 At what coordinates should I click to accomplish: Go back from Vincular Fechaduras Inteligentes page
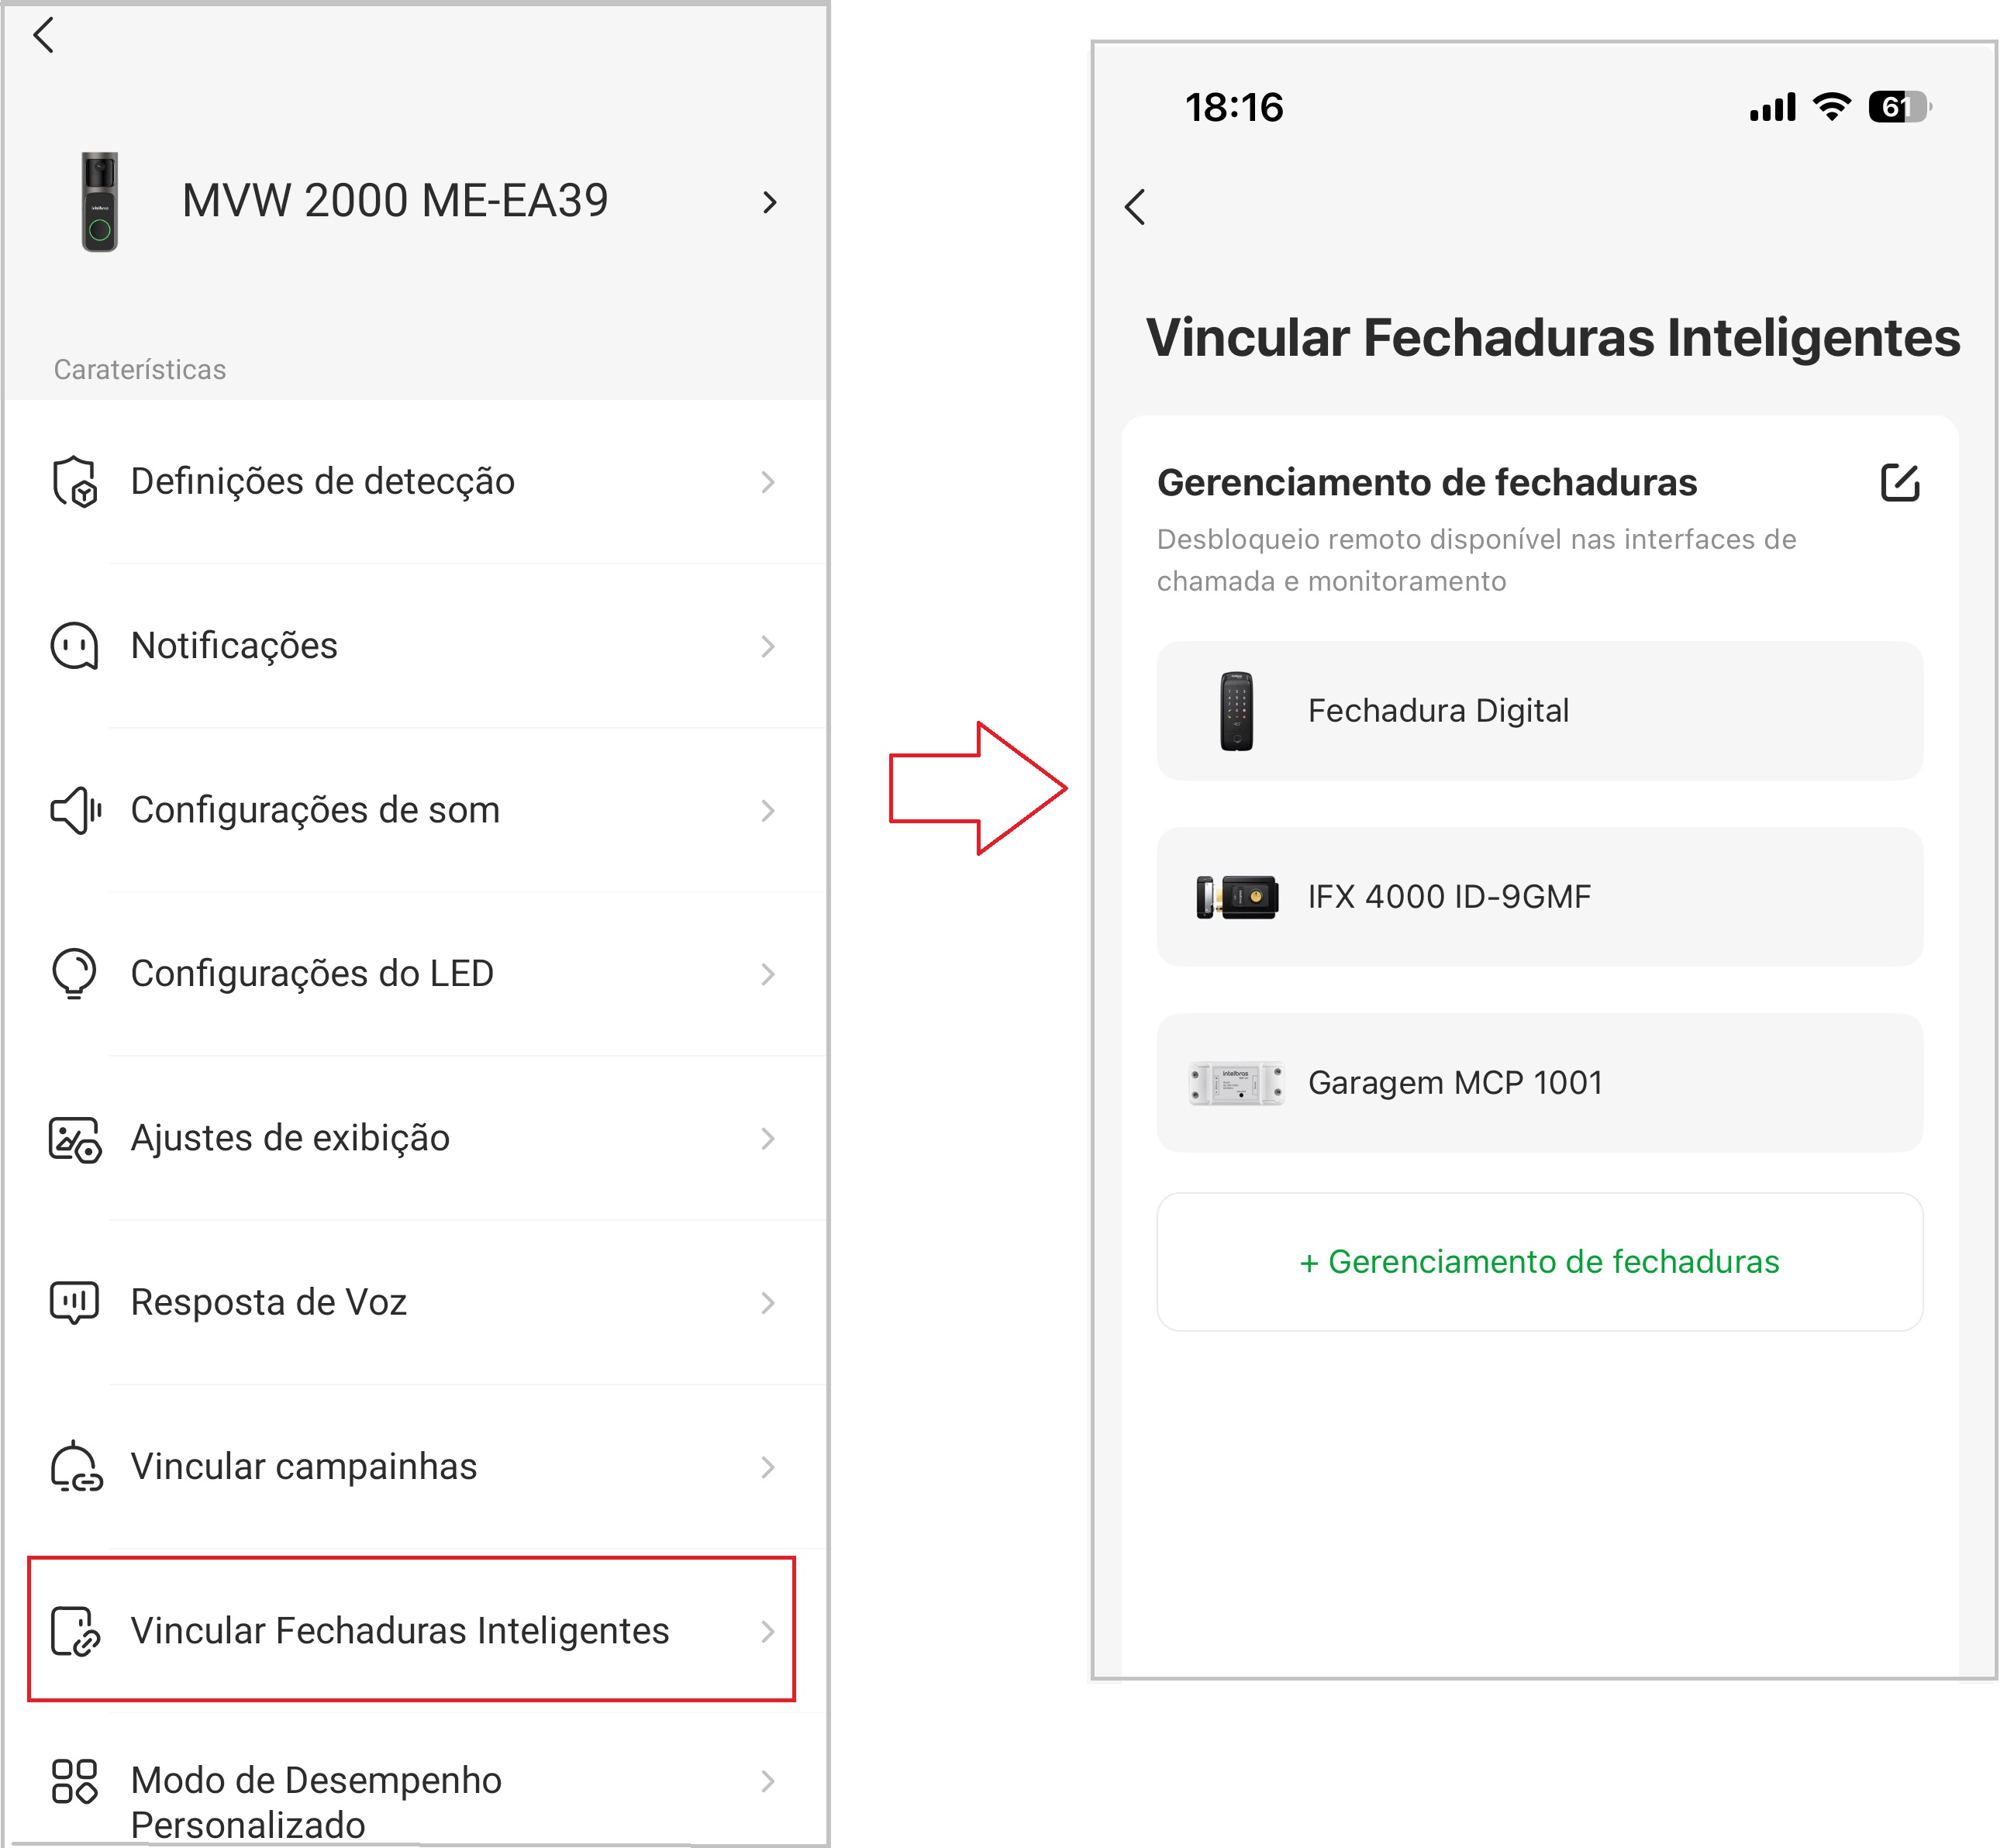(1135, 207)
